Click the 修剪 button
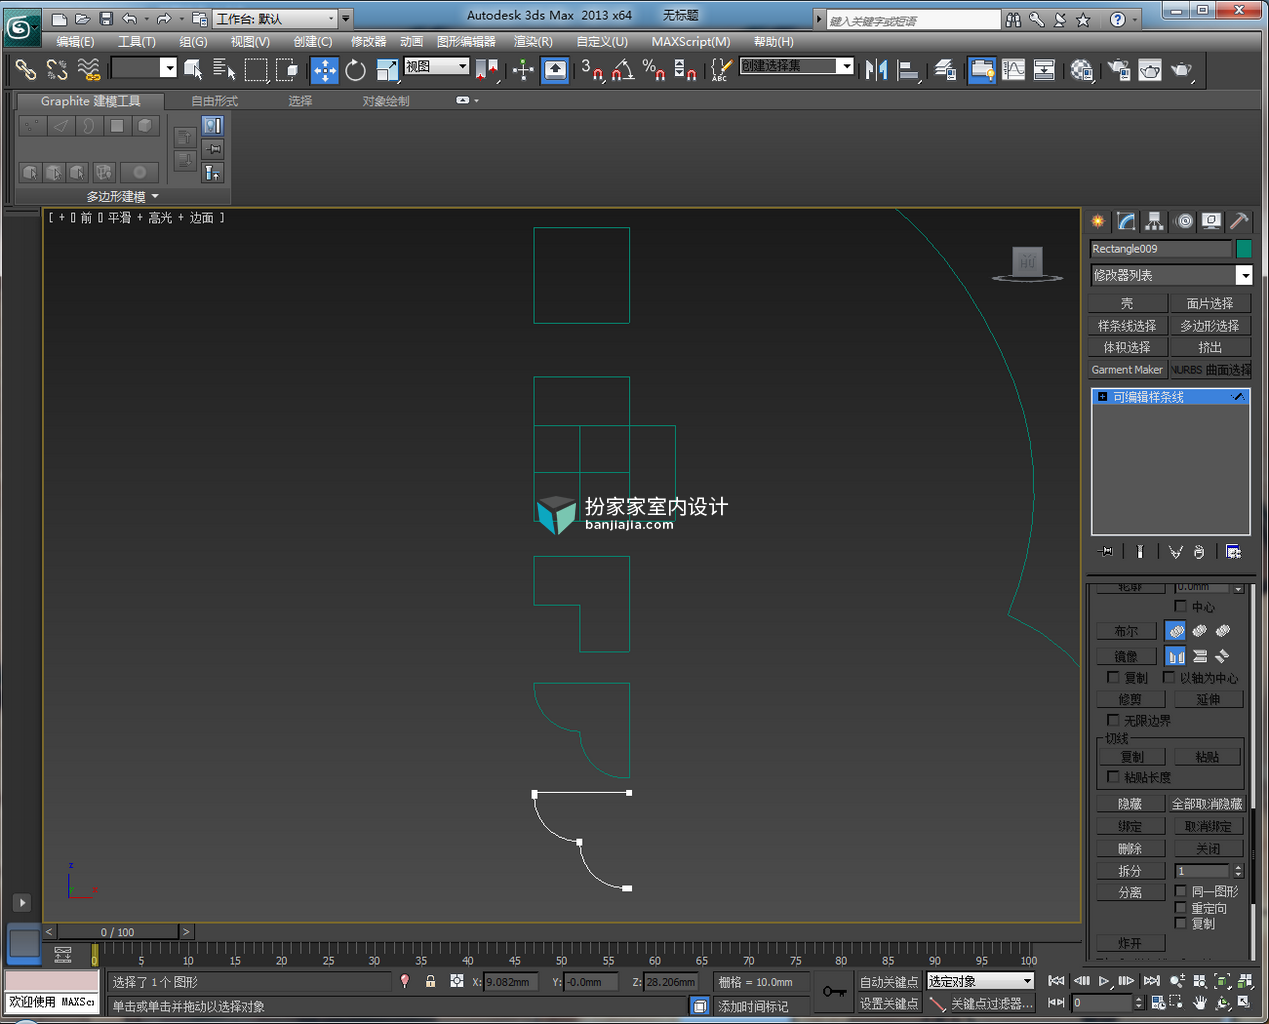This screenshot has width=1269, height=1024. point(1130,699)
